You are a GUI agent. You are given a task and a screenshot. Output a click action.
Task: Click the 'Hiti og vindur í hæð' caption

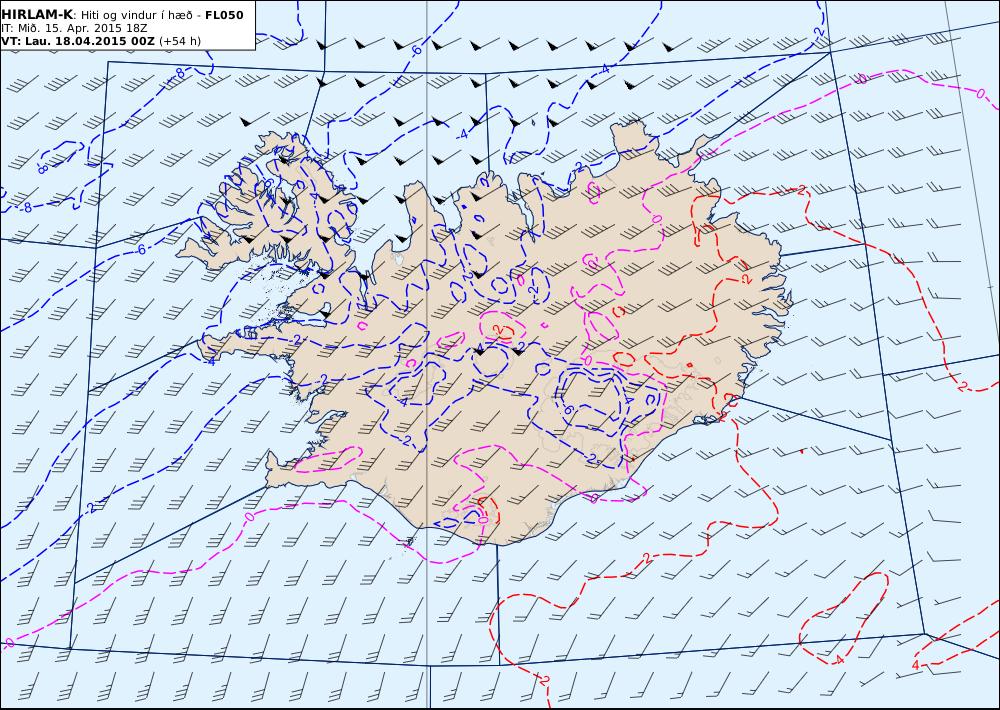[136, 15]
